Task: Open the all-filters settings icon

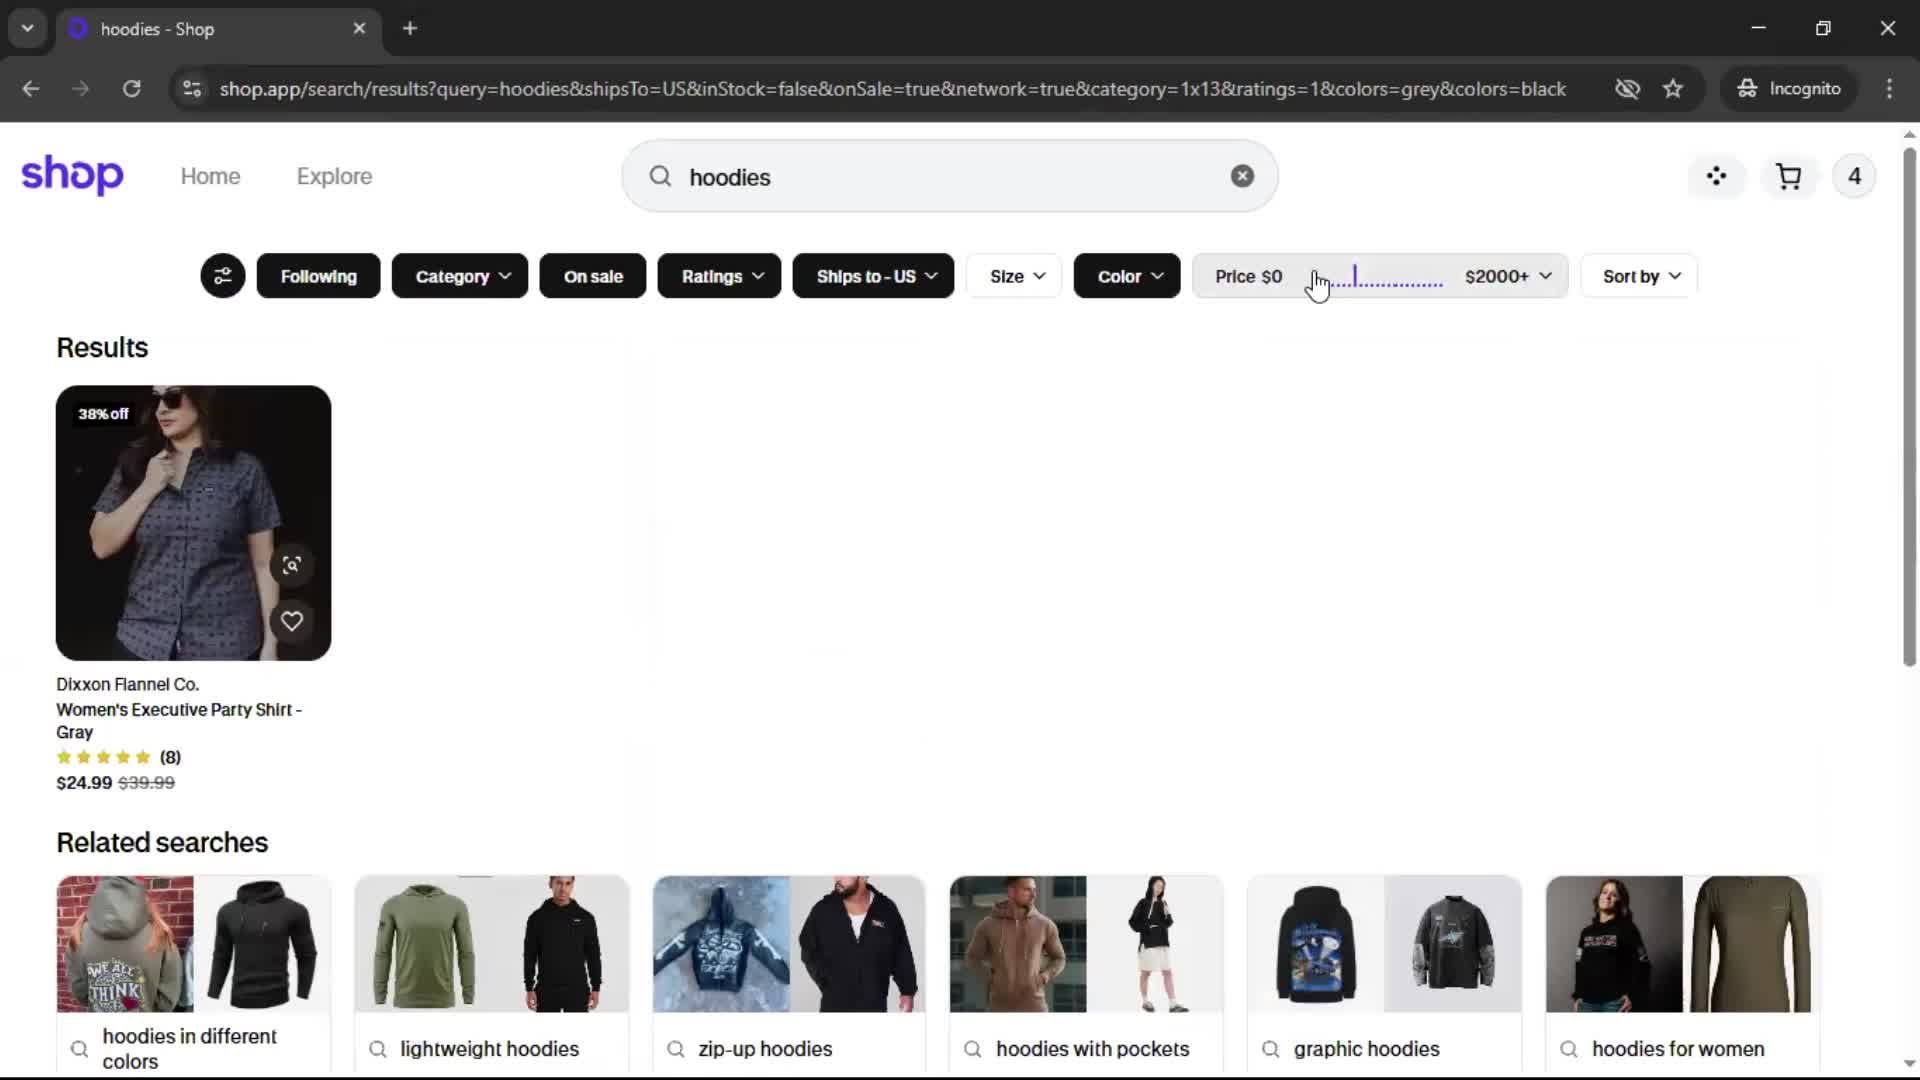Action: 222,276
